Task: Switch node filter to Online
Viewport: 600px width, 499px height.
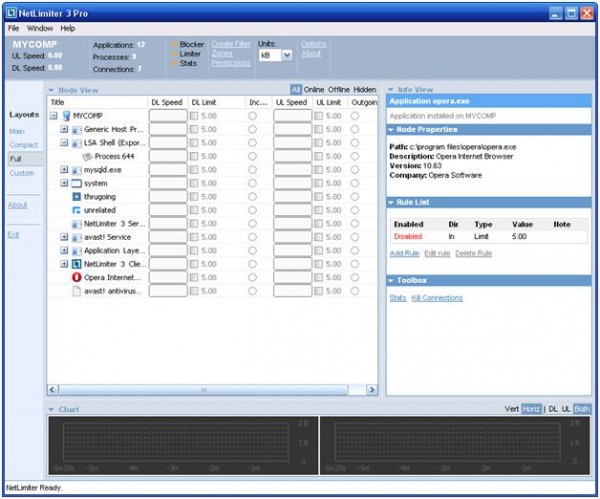Action: click(x=314, y=90)
